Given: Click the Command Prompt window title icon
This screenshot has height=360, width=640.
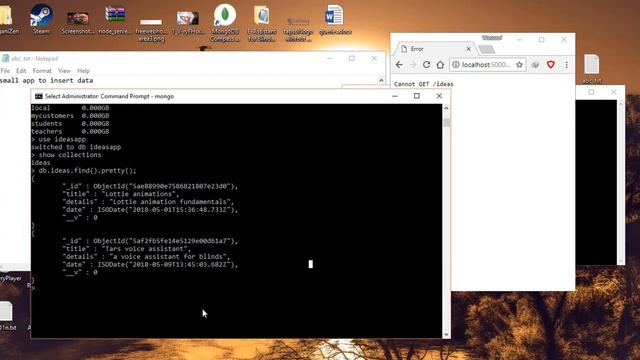Looking at the screenshot, I should tap(39, 96).
